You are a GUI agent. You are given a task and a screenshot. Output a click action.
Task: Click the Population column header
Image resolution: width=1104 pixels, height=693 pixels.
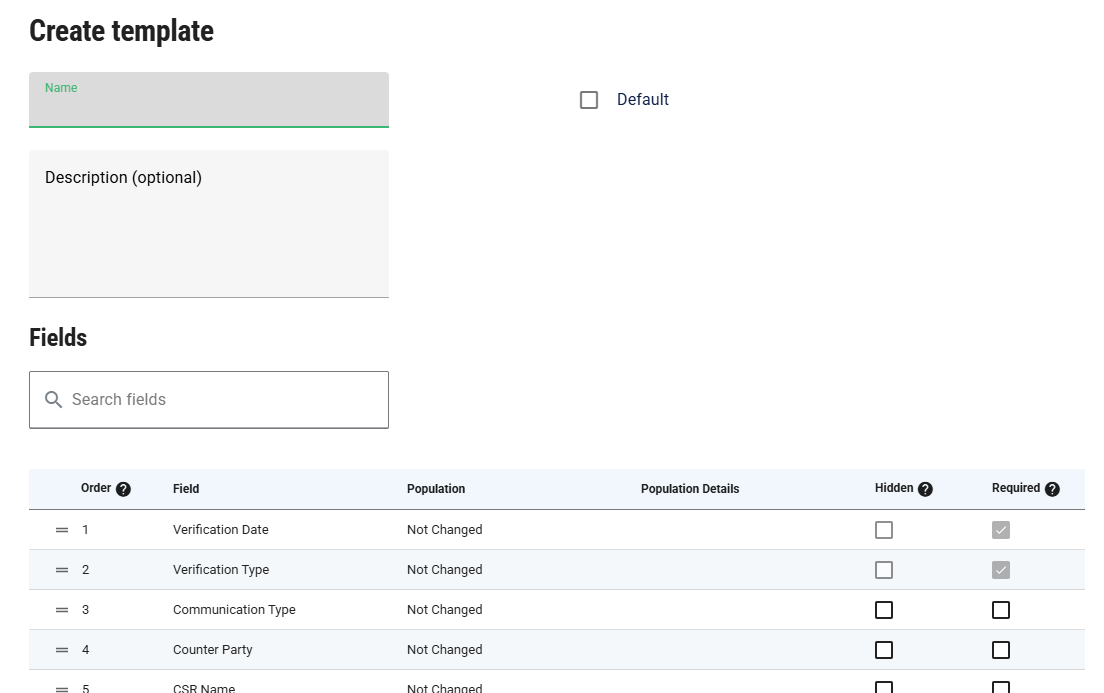coord(436,489)
